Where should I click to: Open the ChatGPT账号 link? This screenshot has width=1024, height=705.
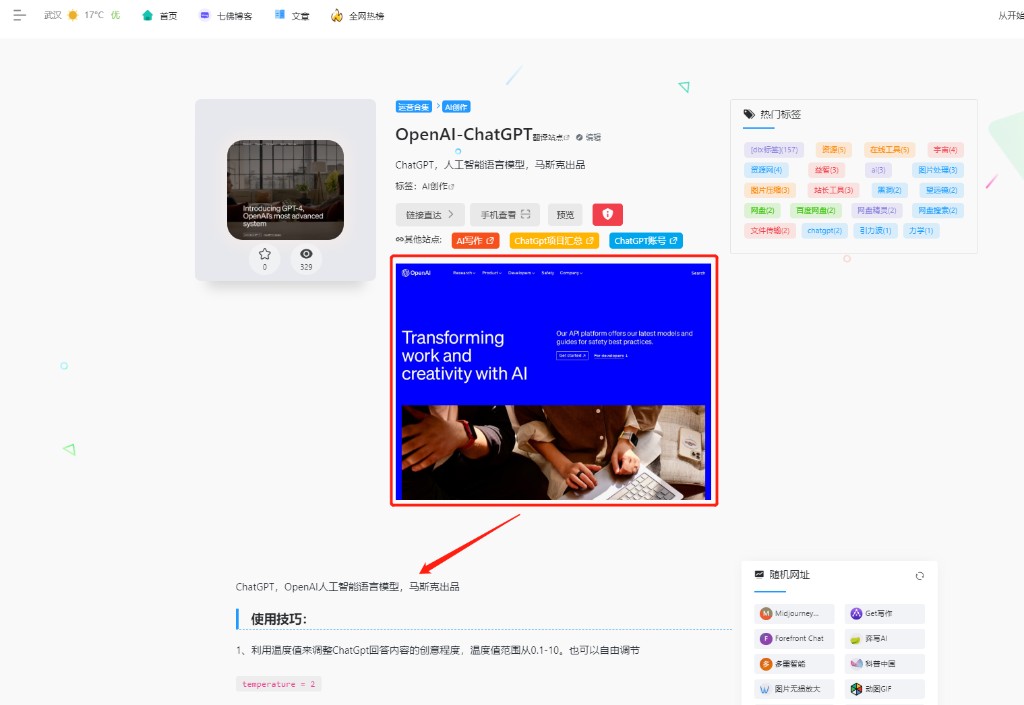(x=646, y=241)
